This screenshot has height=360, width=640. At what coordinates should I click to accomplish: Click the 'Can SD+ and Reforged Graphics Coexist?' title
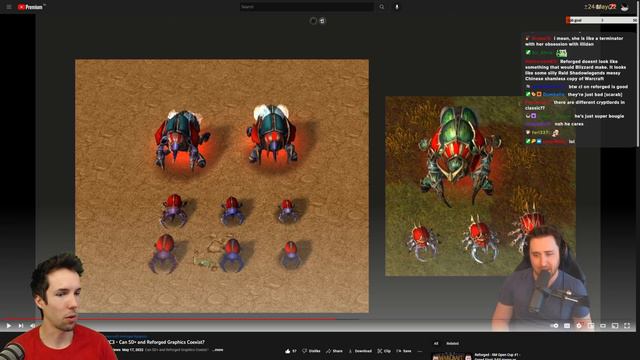click(156, 342)
